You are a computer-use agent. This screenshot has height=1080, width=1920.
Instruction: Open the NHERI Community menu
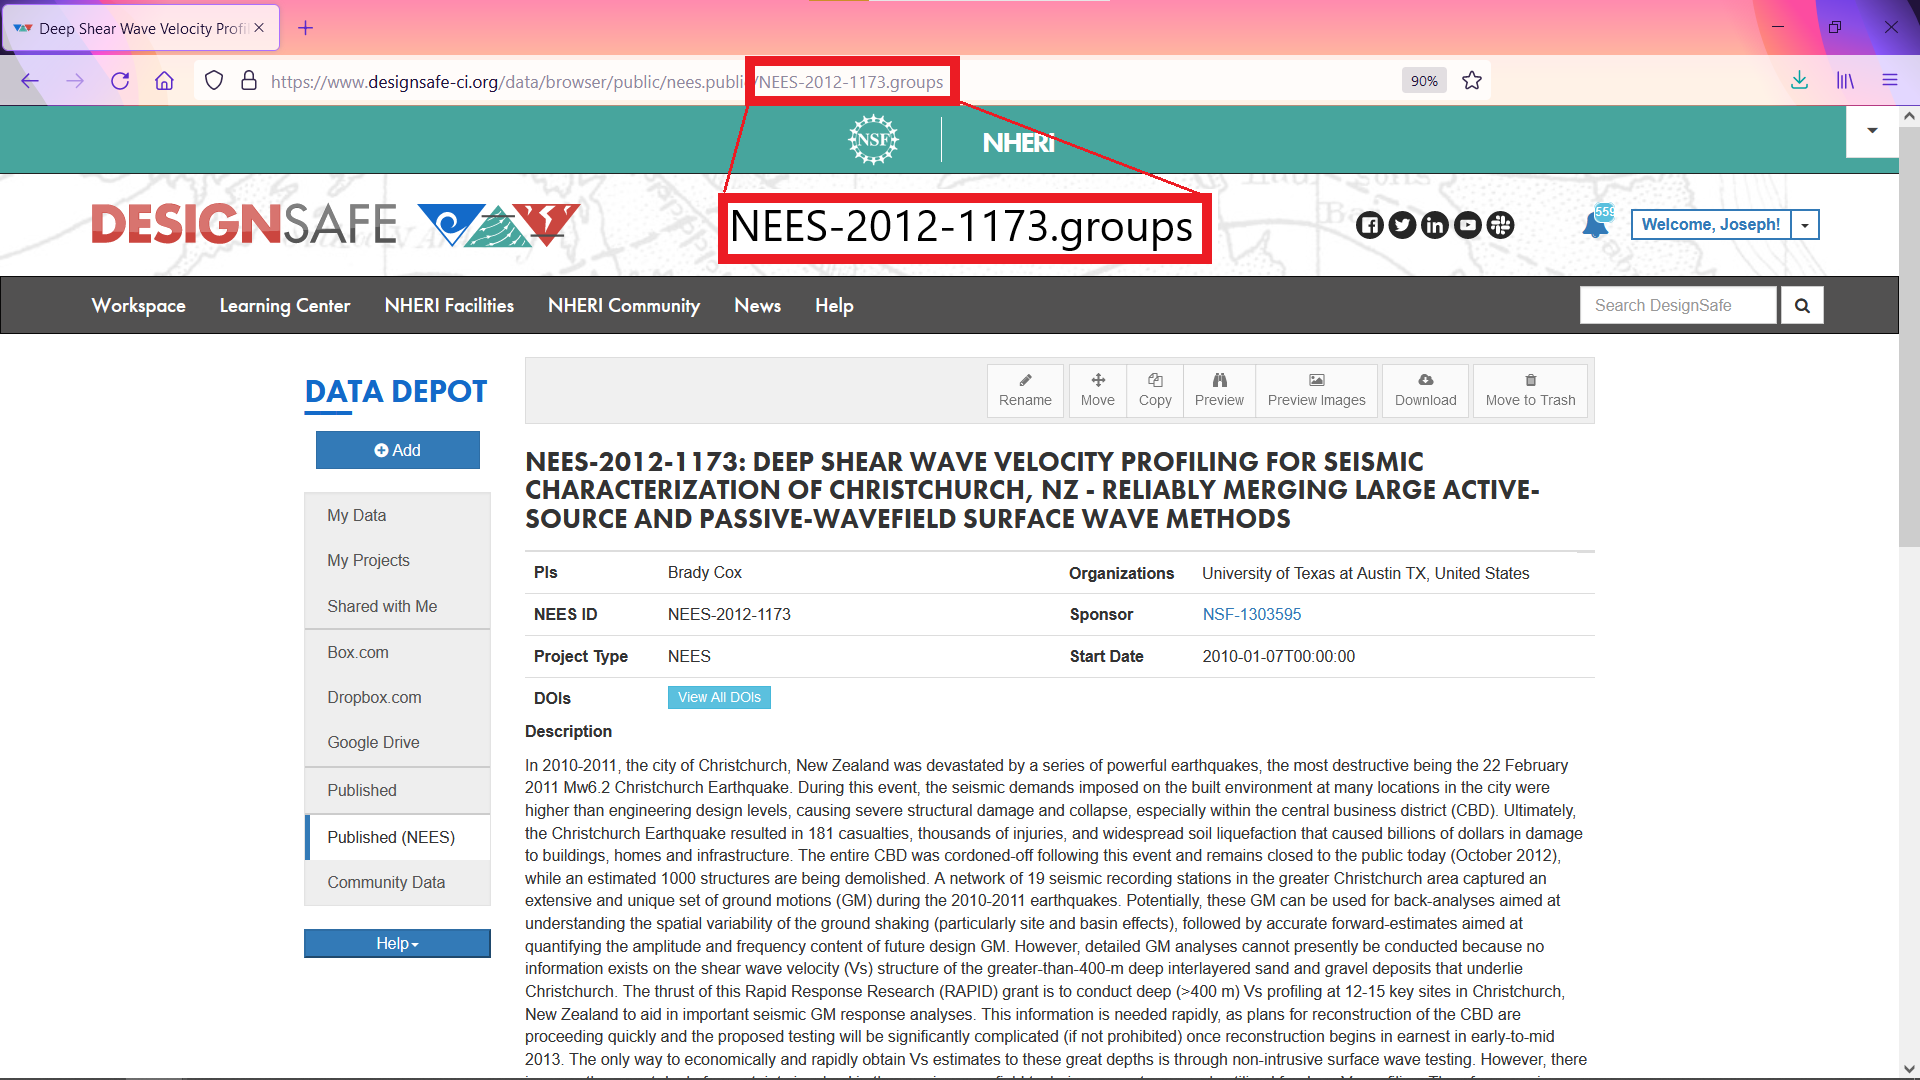(x=624, y=306)
